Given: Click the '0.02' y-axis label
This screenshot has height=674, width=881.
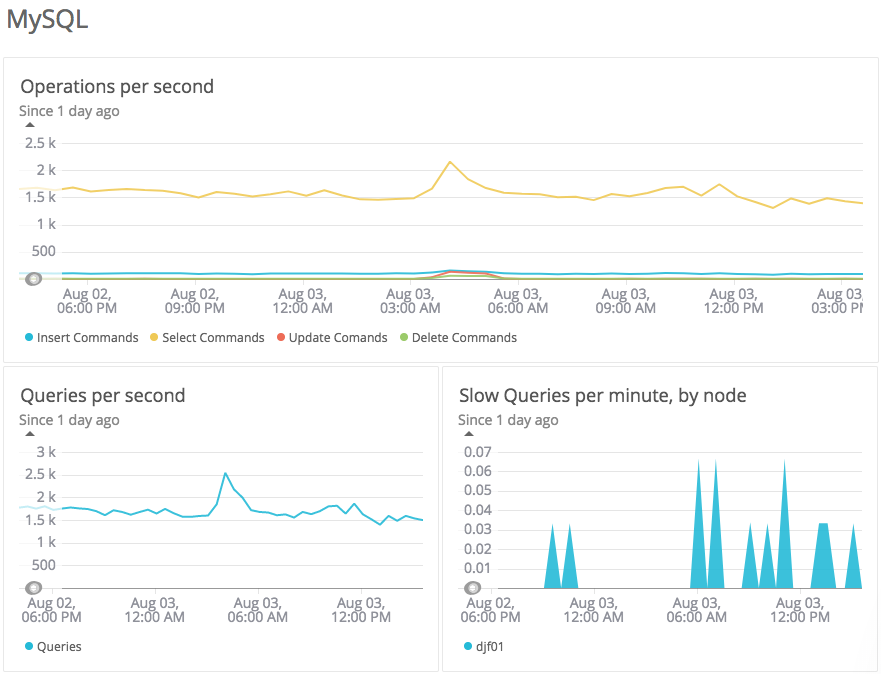Looking at the screenshot, I should click(x=478, y=549).
